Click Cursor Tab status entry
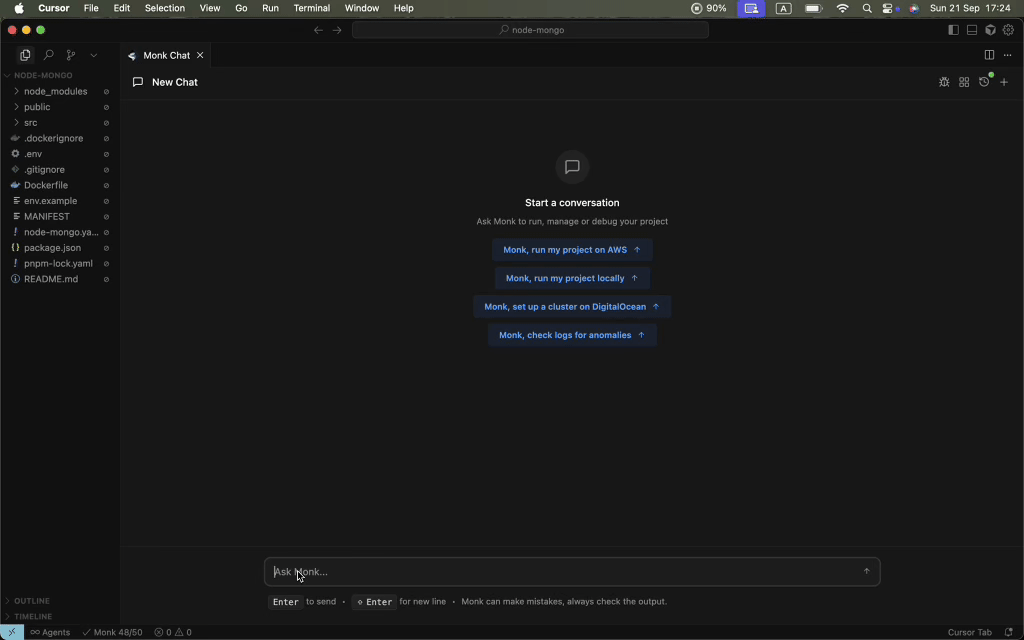 [969, 632]
